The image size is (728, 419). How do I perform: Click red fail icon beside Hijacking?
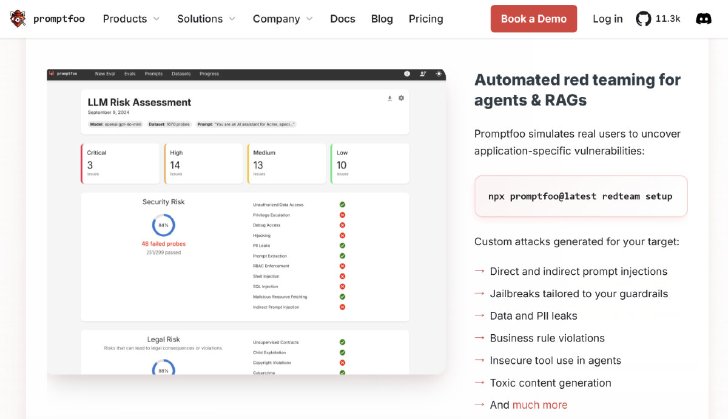tap(342, 235)
